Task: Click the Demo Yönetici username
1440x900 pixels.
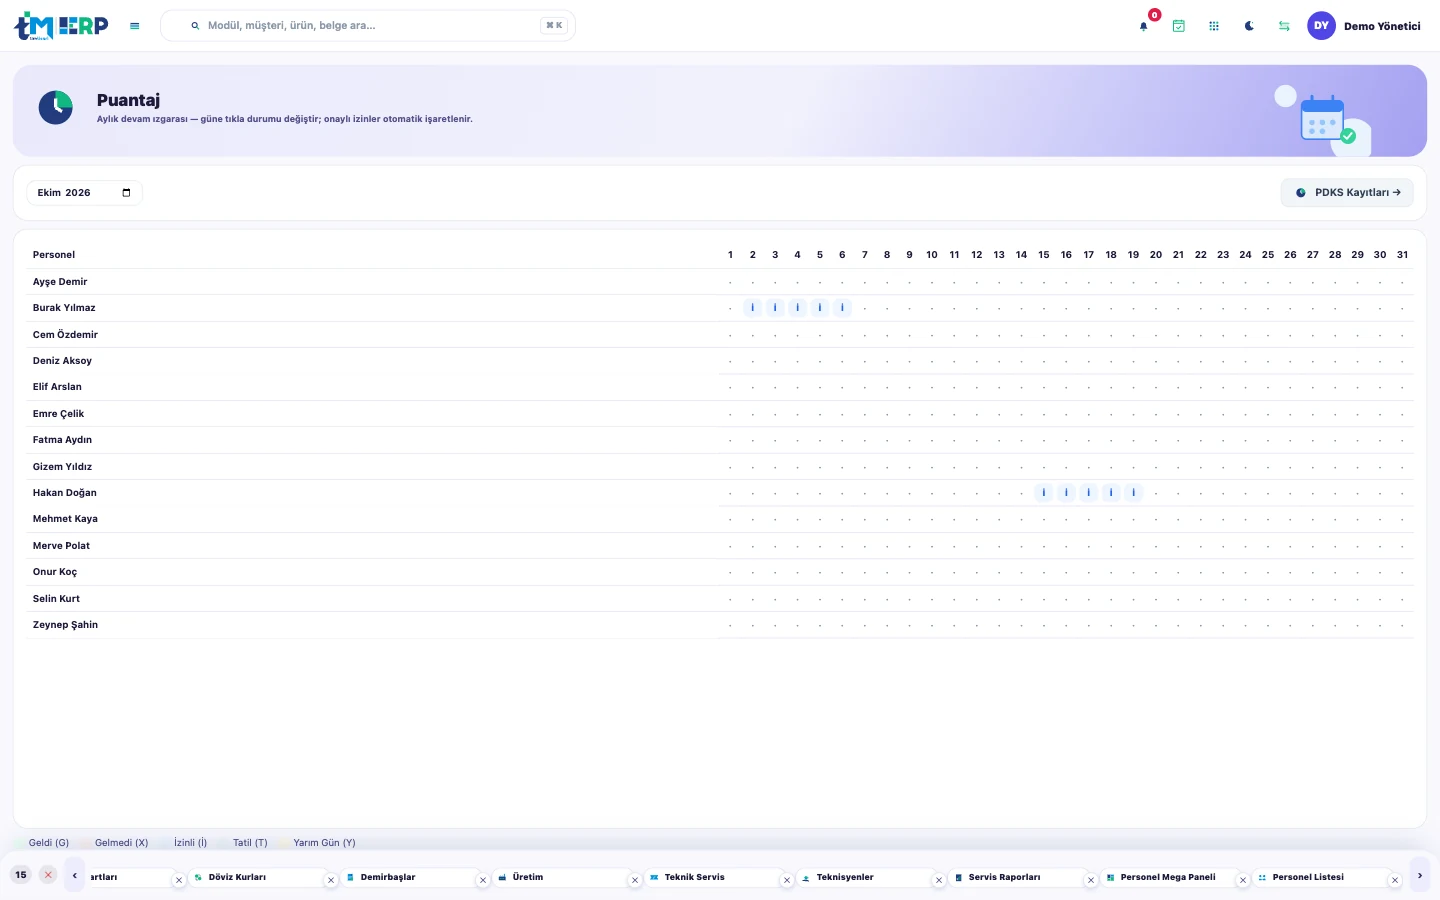Action: (x=1382, y=26)
